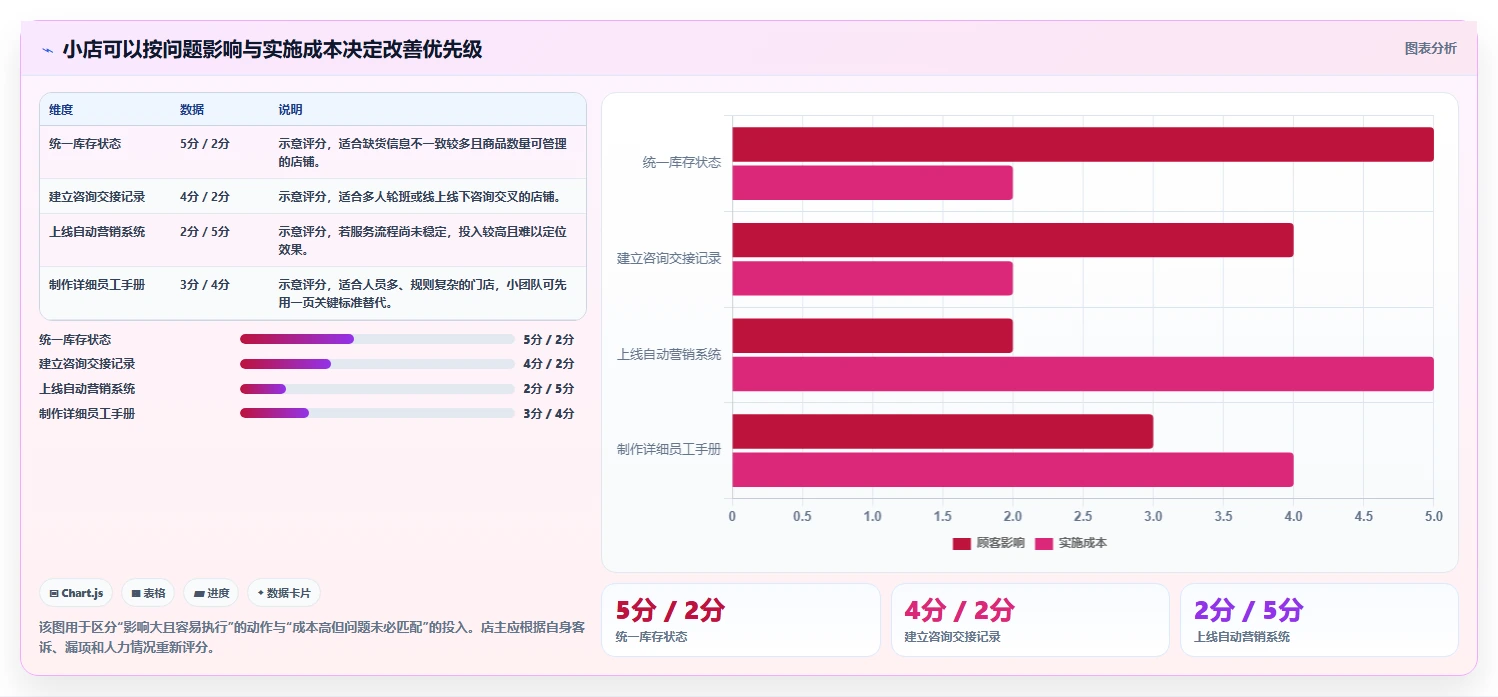Select the Chart.js chip
Screen dimensions: 1498x697
pyautogui.click(x=77, y=593)
